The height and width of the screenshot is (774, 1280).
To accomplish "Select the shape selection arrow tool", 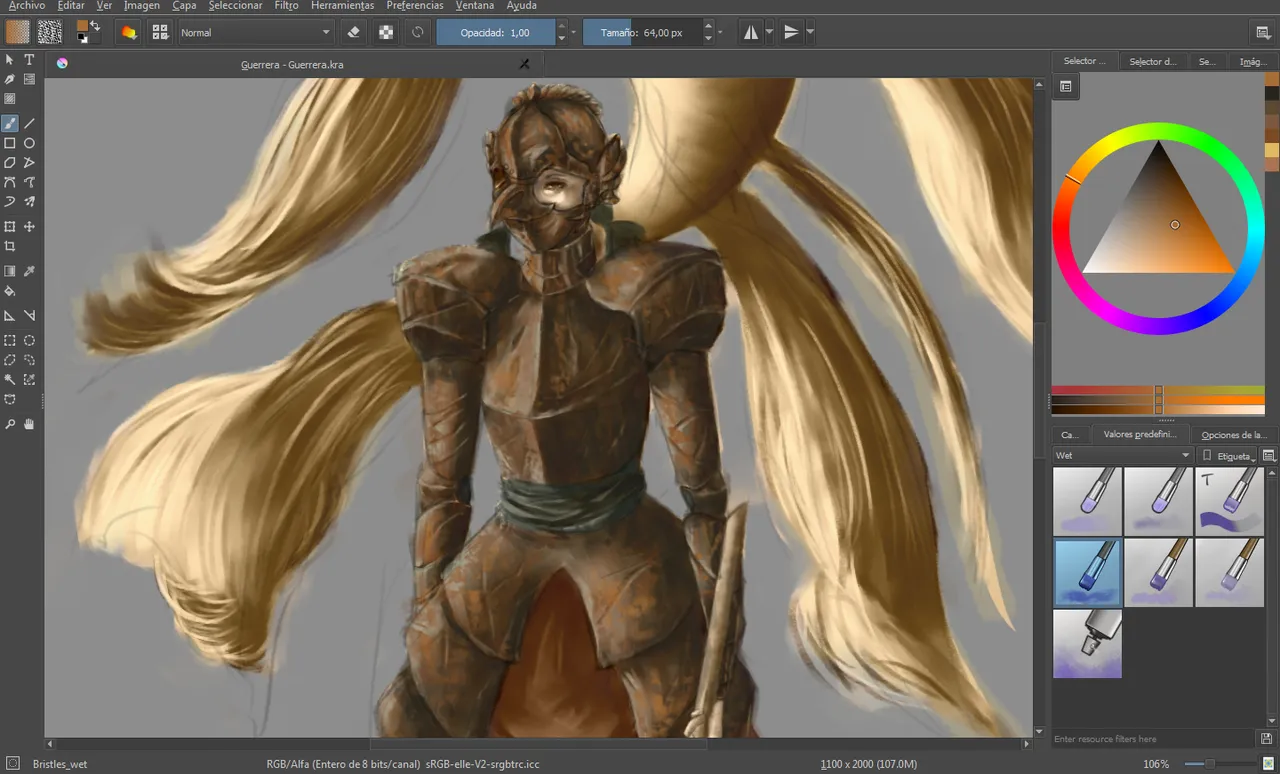I will (x=10, y=60).
